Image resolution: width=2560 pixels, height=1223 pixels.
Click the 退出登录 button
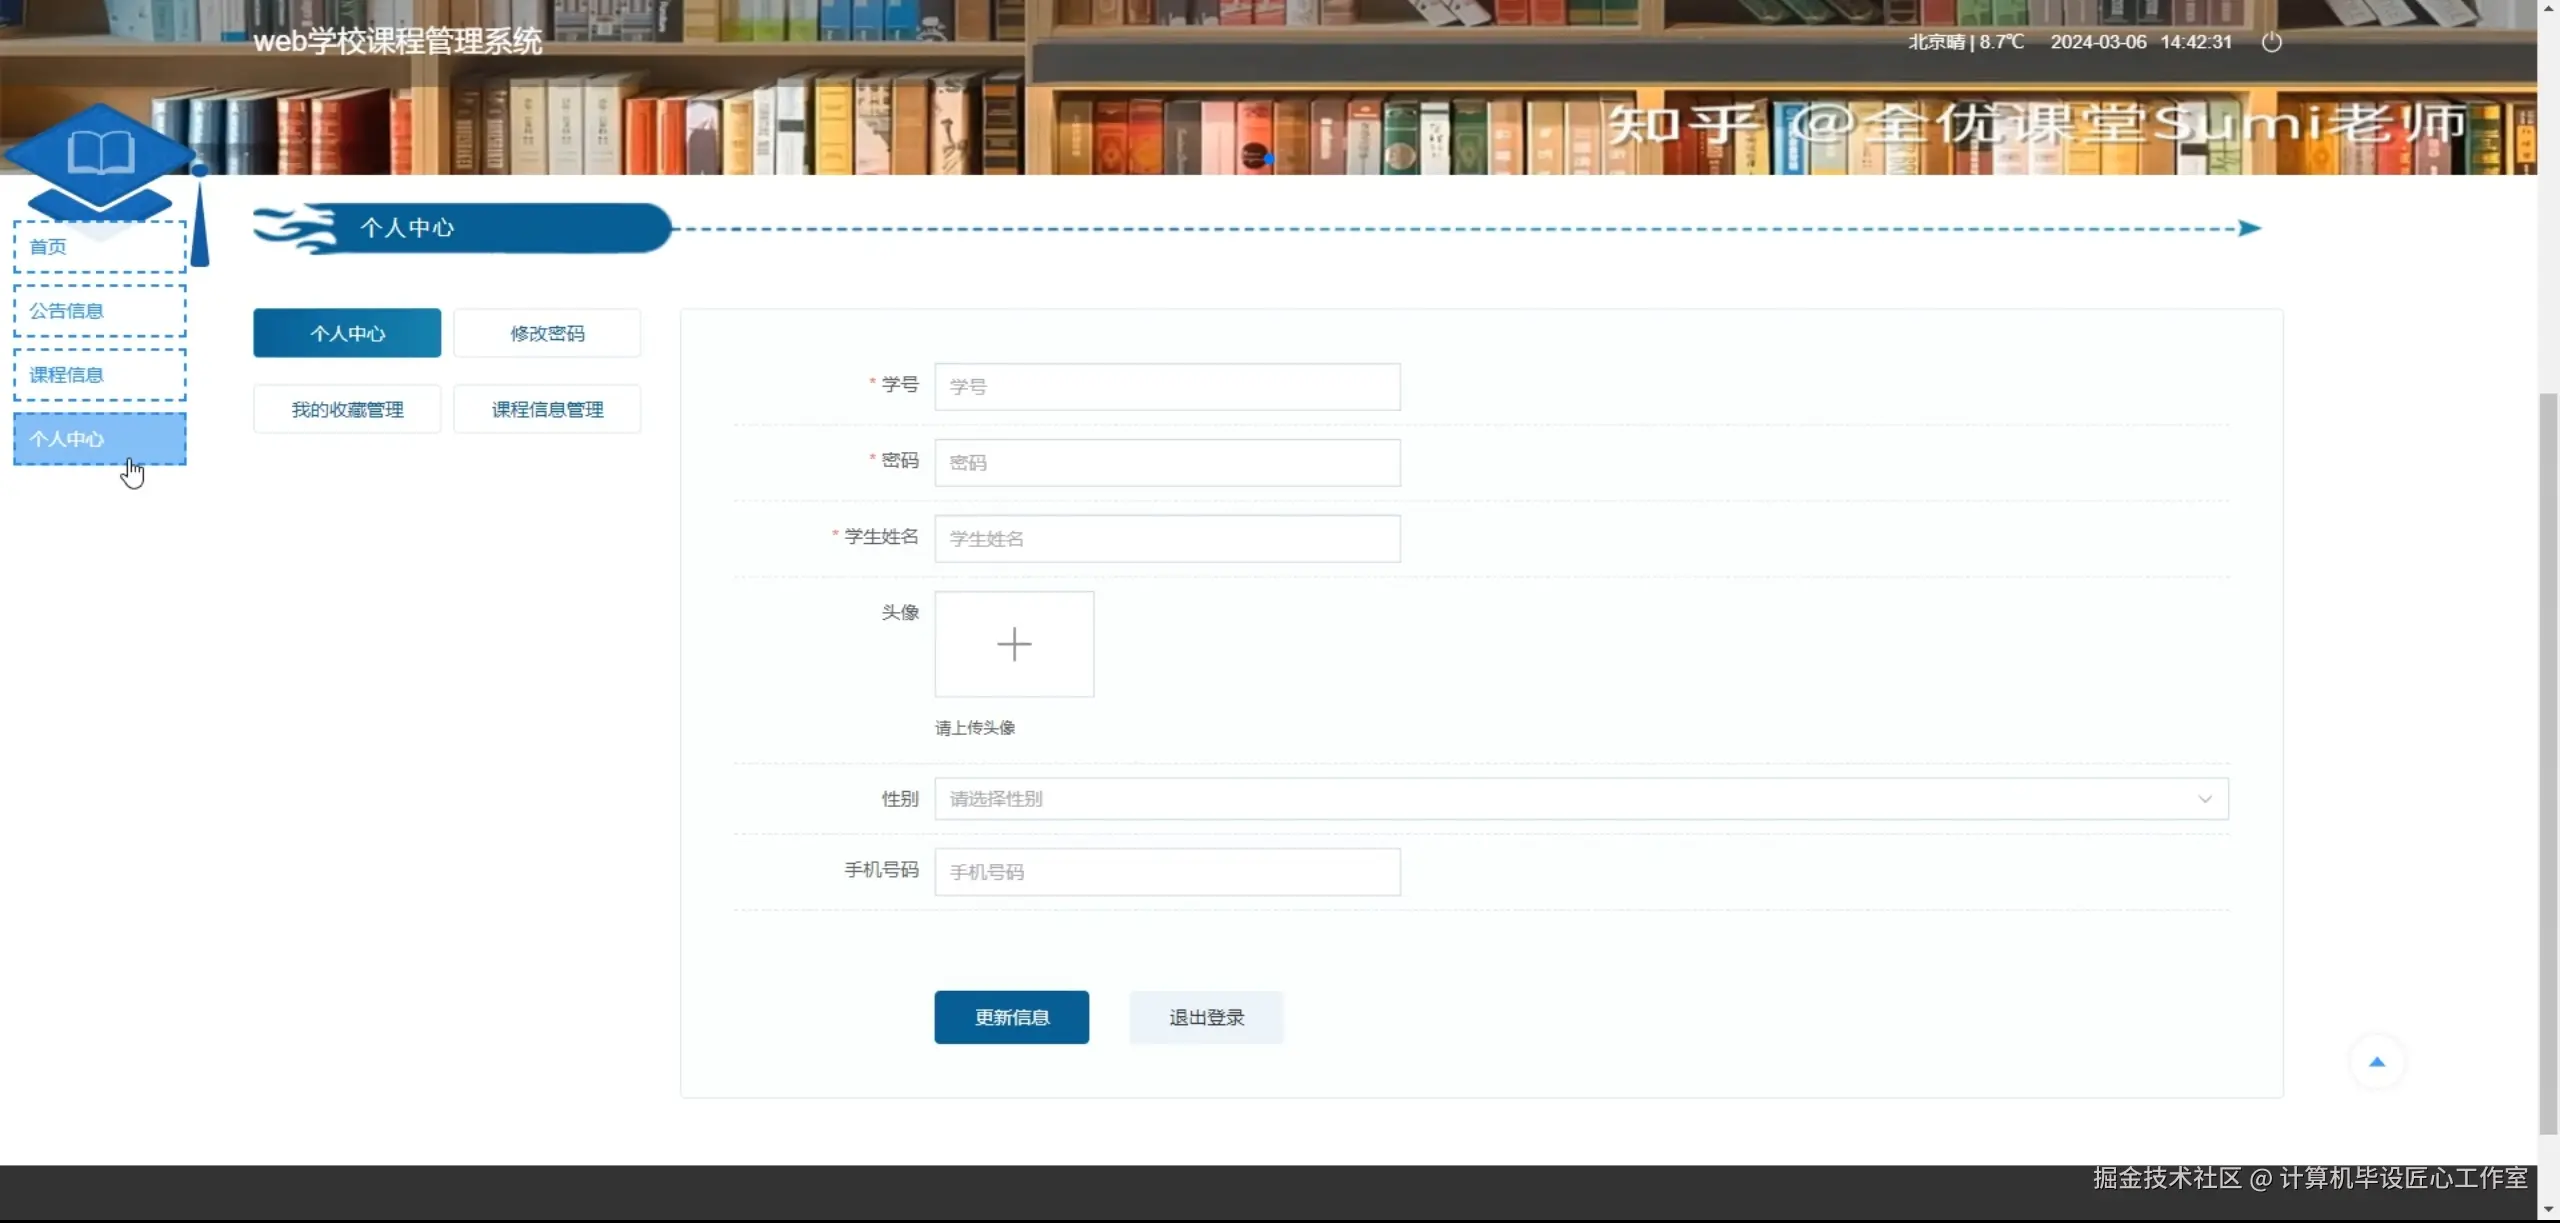[x=1206, y=1017]
